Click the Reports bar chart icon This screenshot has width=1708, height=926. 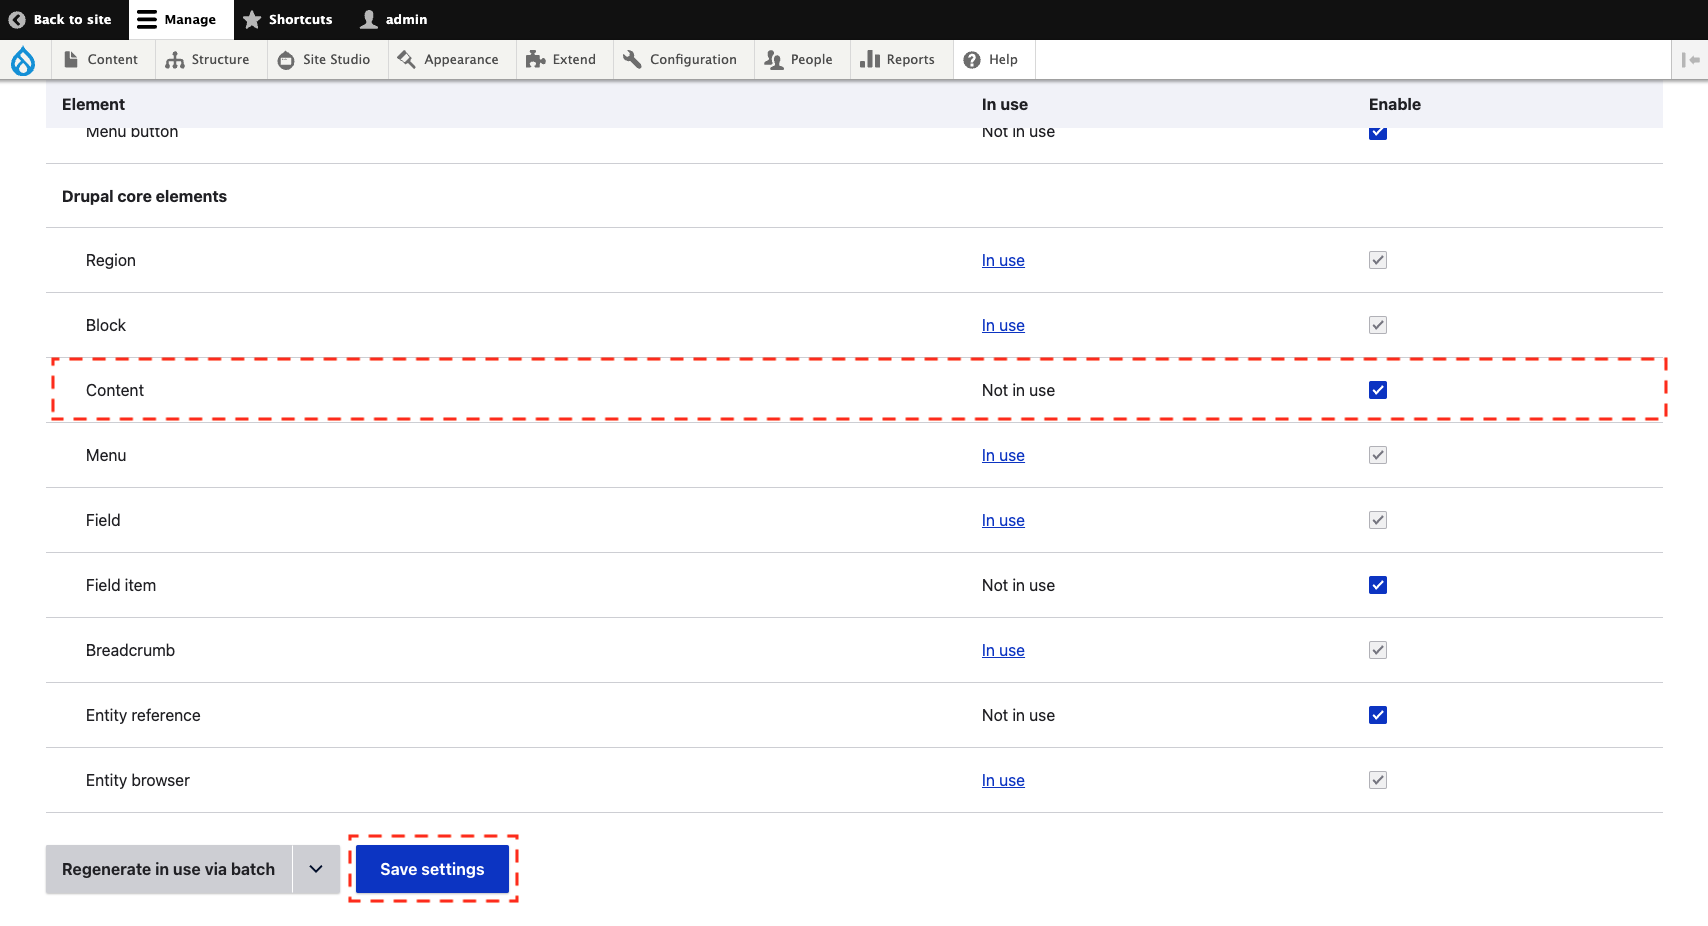click(870, 60)
